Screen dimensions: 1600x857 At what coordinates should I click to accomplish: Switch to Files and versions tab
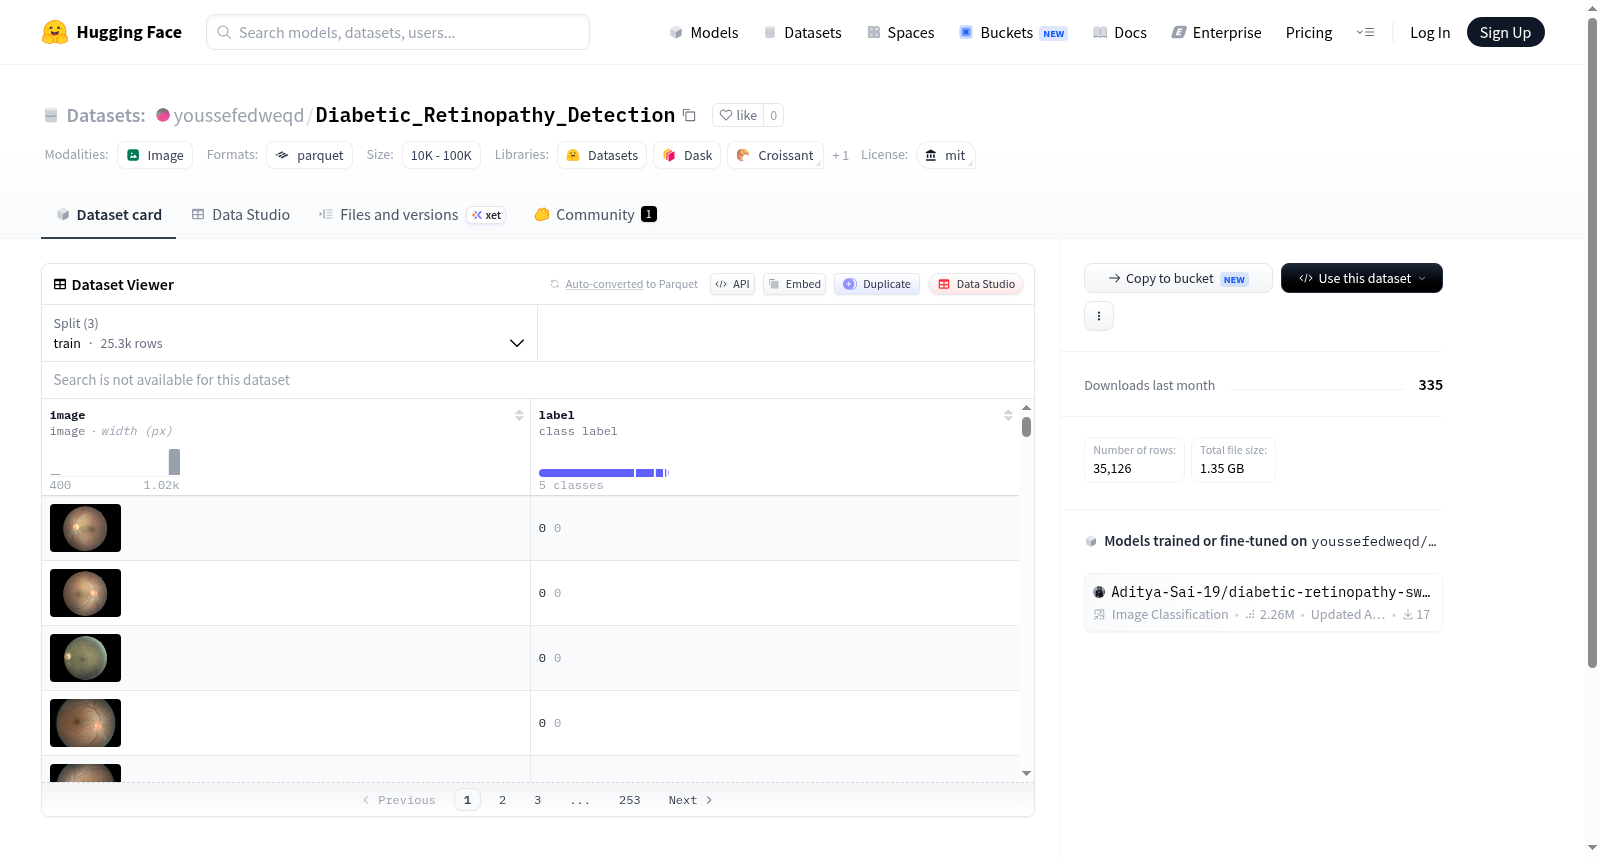pos(411,214)
